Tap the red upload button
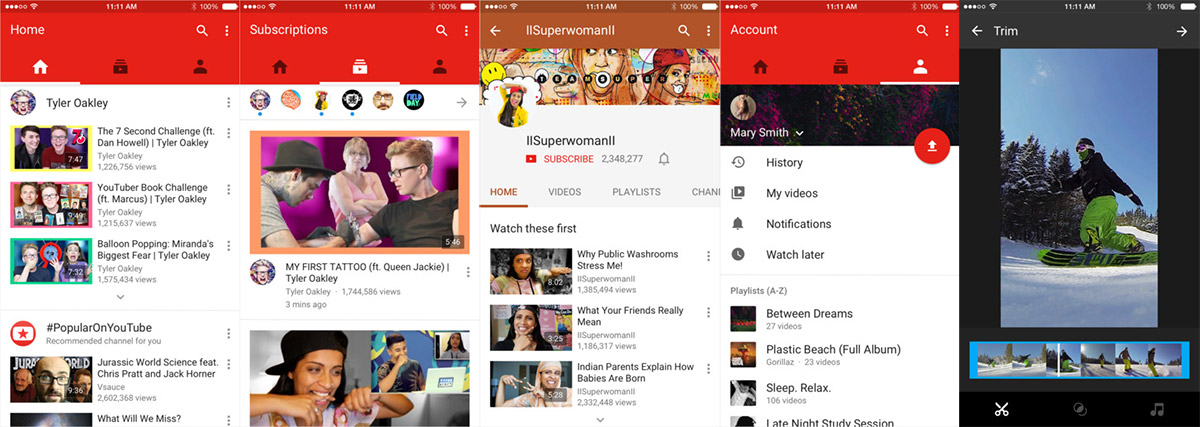The height and width of the screenshot is (427, 1200). 932,146
